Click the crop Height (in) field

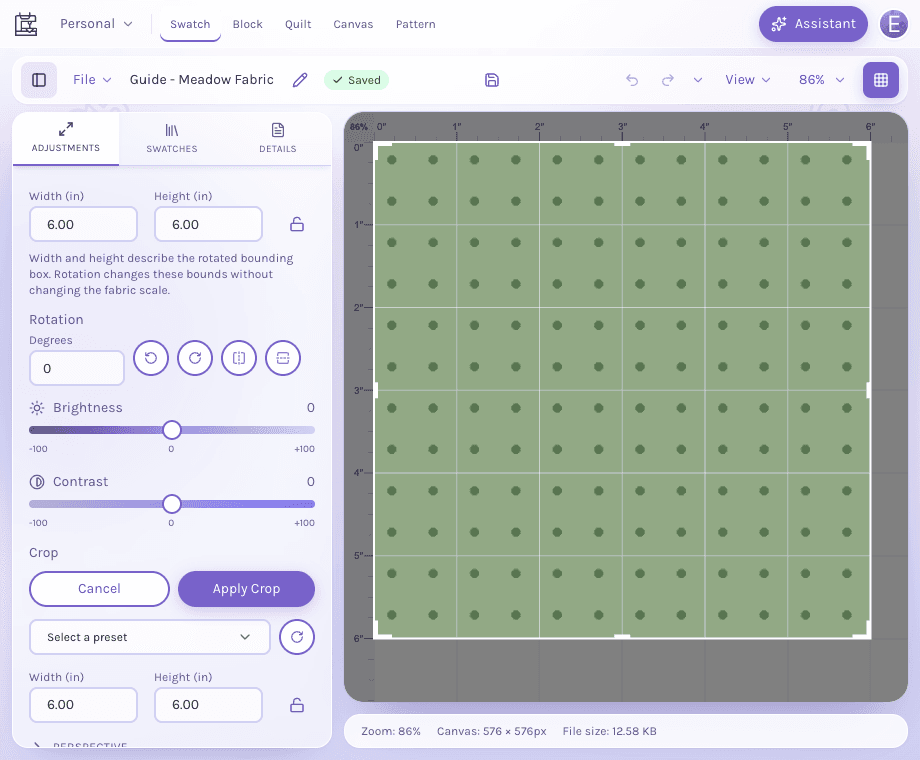click(x=208, y=705)
